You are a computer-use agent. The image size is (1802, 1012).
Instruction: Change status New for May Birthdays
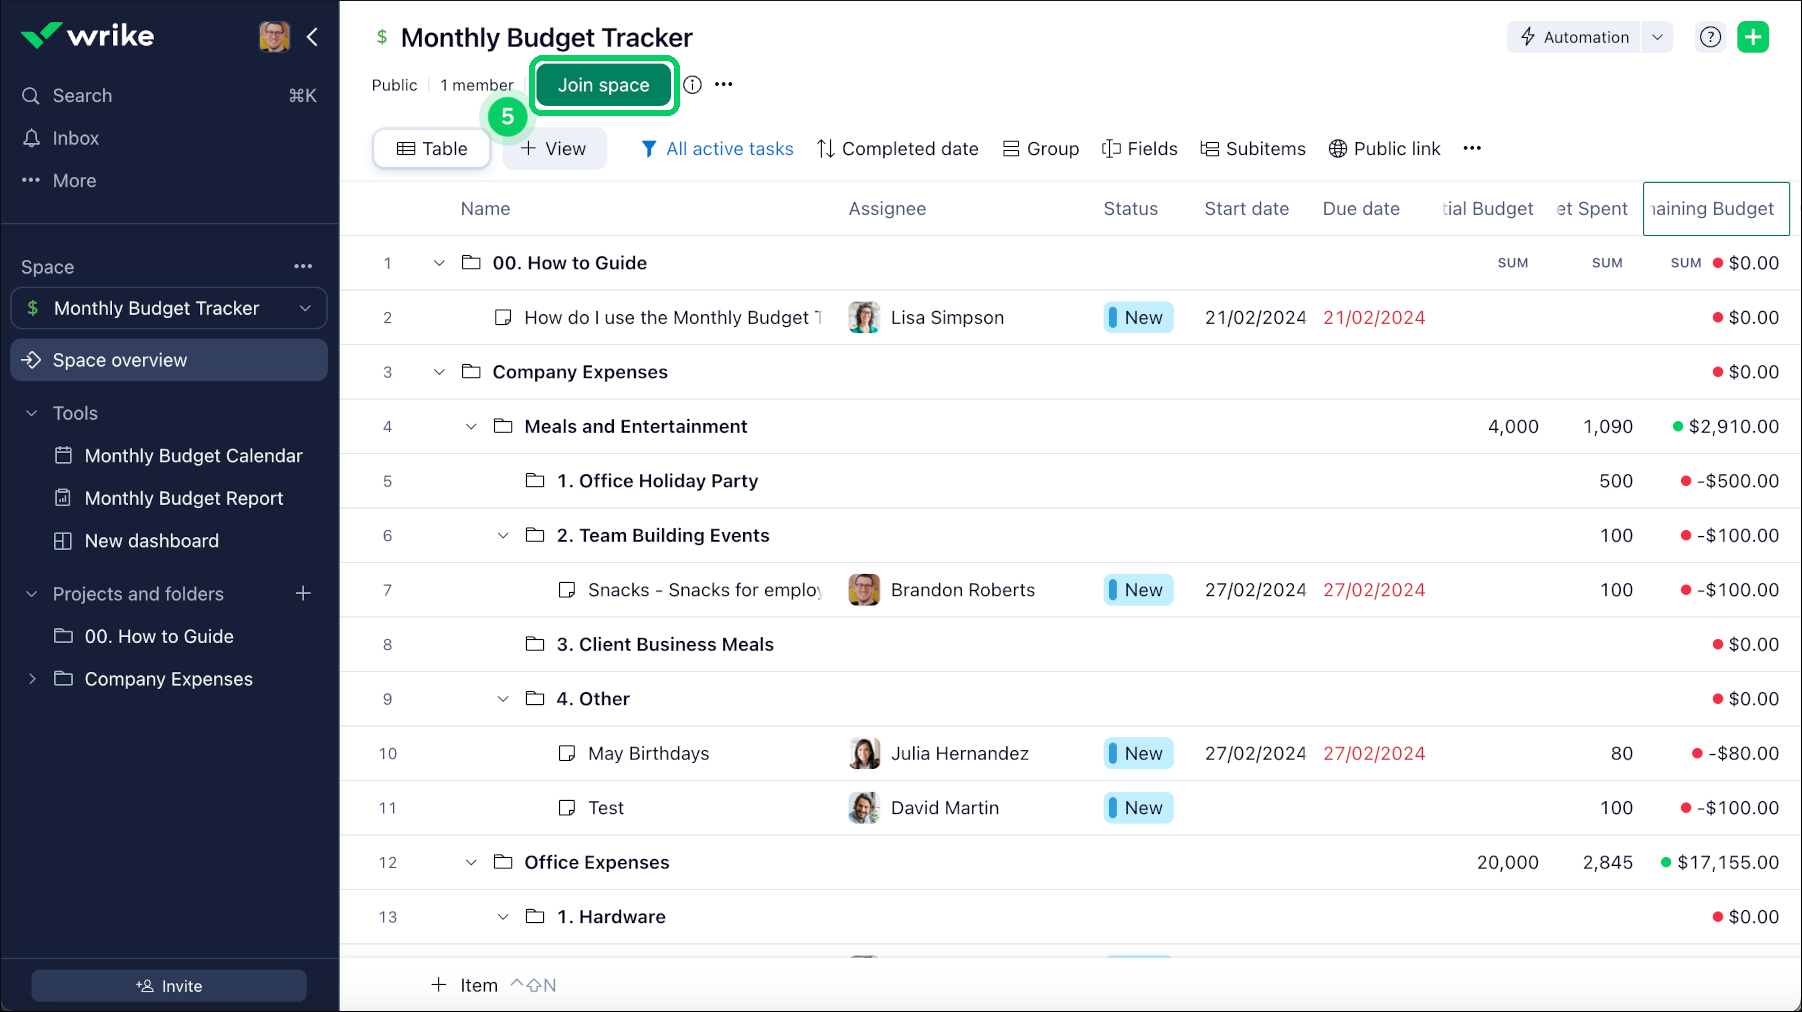pyautogui.click(x=1139, y=754)
